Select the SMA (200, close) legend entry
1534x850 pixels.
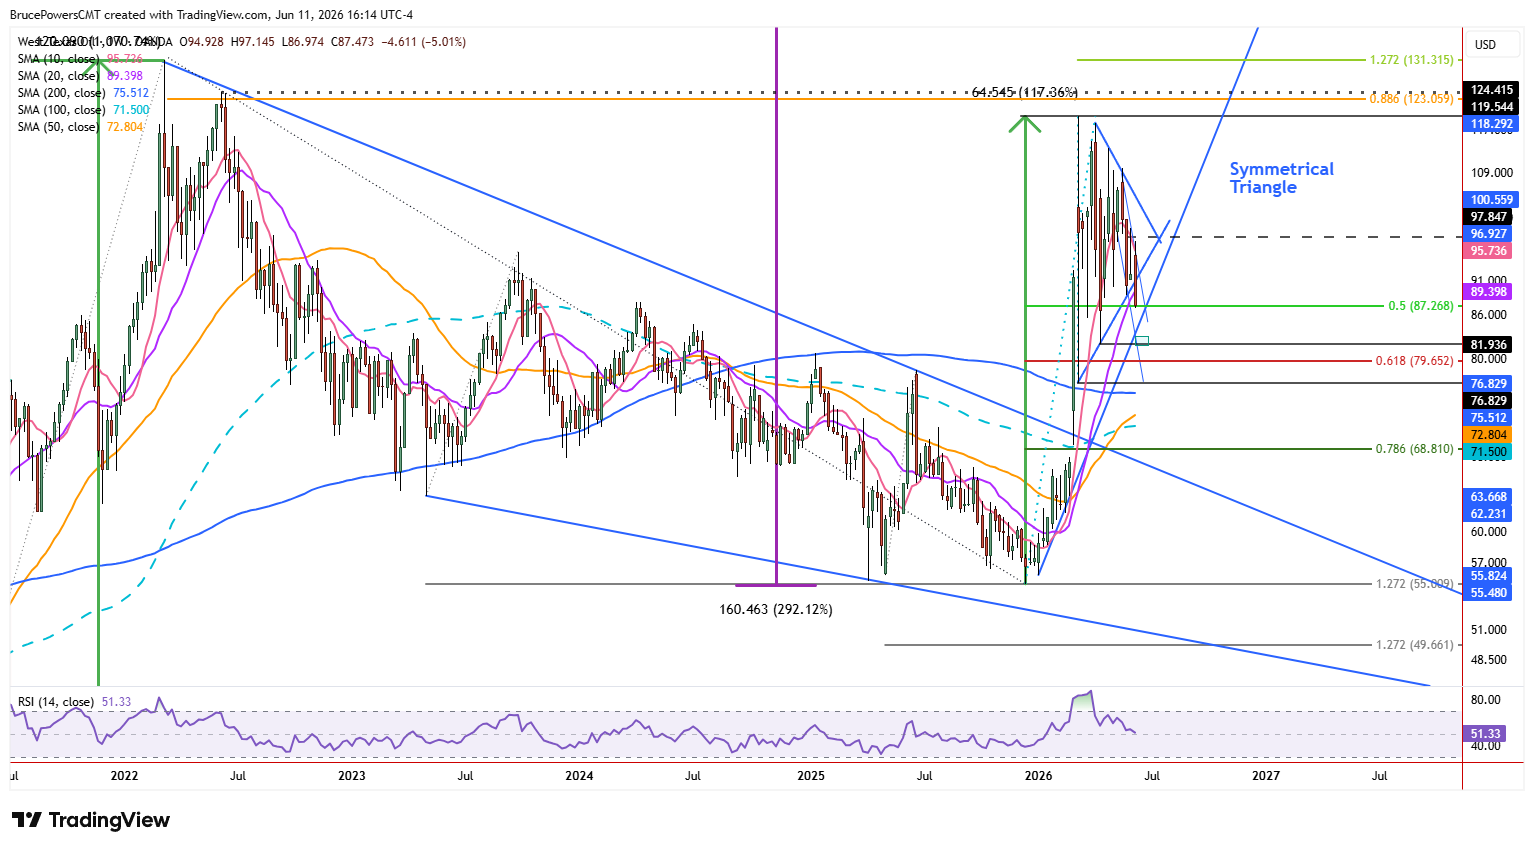[x=84, y=93]
